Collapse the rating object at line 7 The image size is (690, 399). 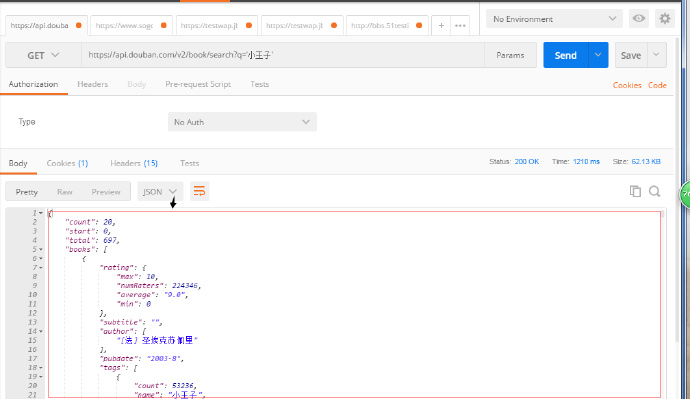tap(40, 267)
